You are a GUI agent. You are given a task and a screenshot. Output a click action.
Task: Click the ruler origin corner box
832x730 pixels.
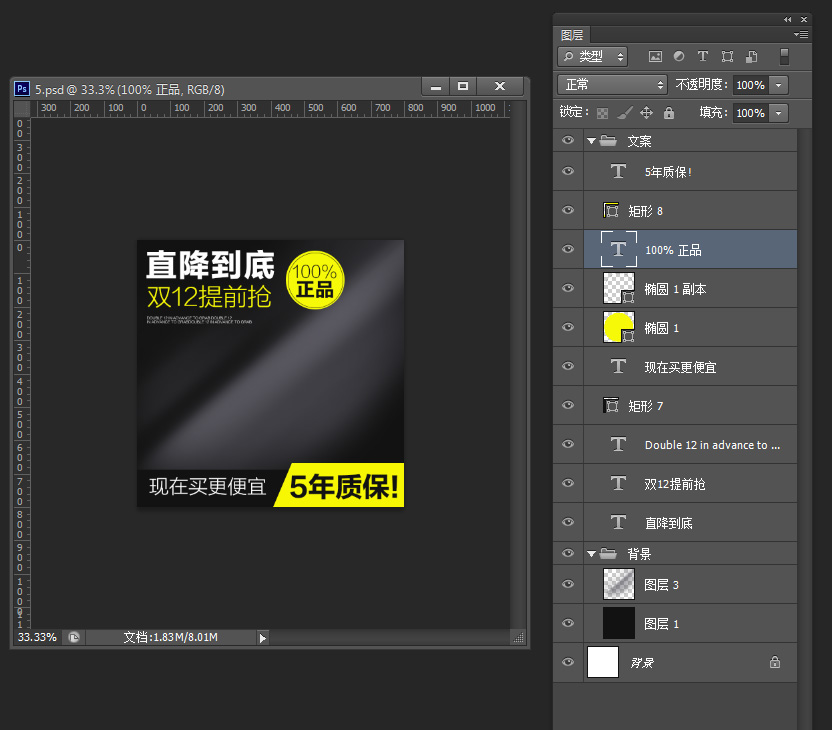pyautogui.click(x=22, y=109)
